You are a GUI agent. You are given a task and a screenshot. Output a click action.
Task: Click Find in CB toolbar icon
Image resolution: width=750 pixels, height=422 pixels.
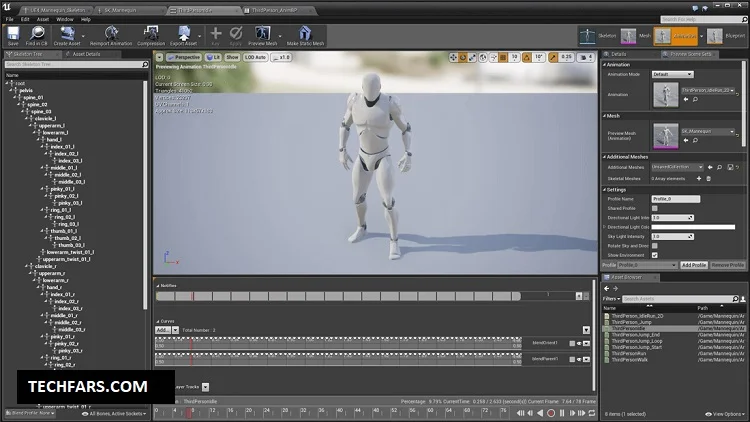(36, 35)
